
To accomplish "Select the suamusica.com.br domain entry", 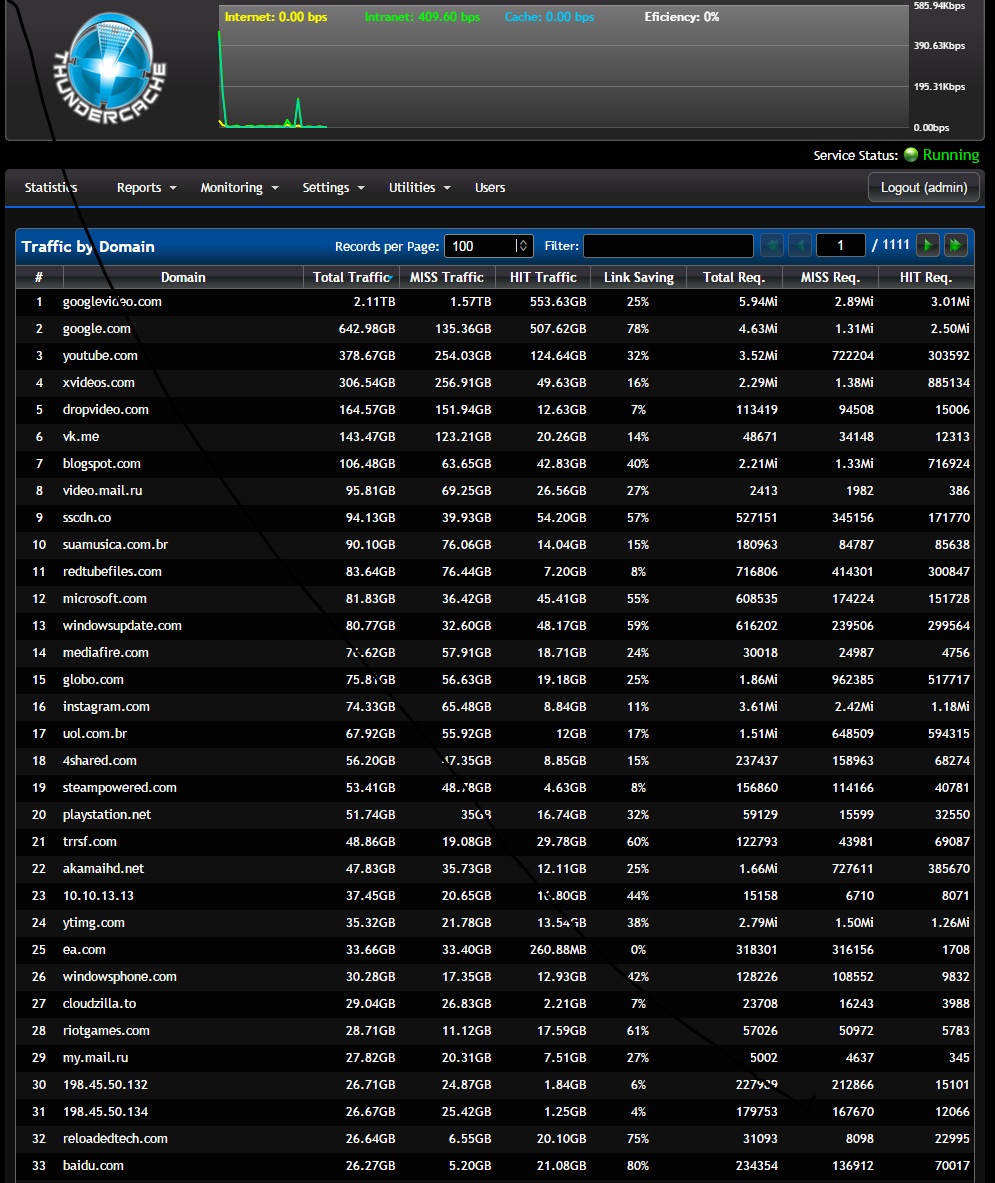I will click(x=115, y=545).
